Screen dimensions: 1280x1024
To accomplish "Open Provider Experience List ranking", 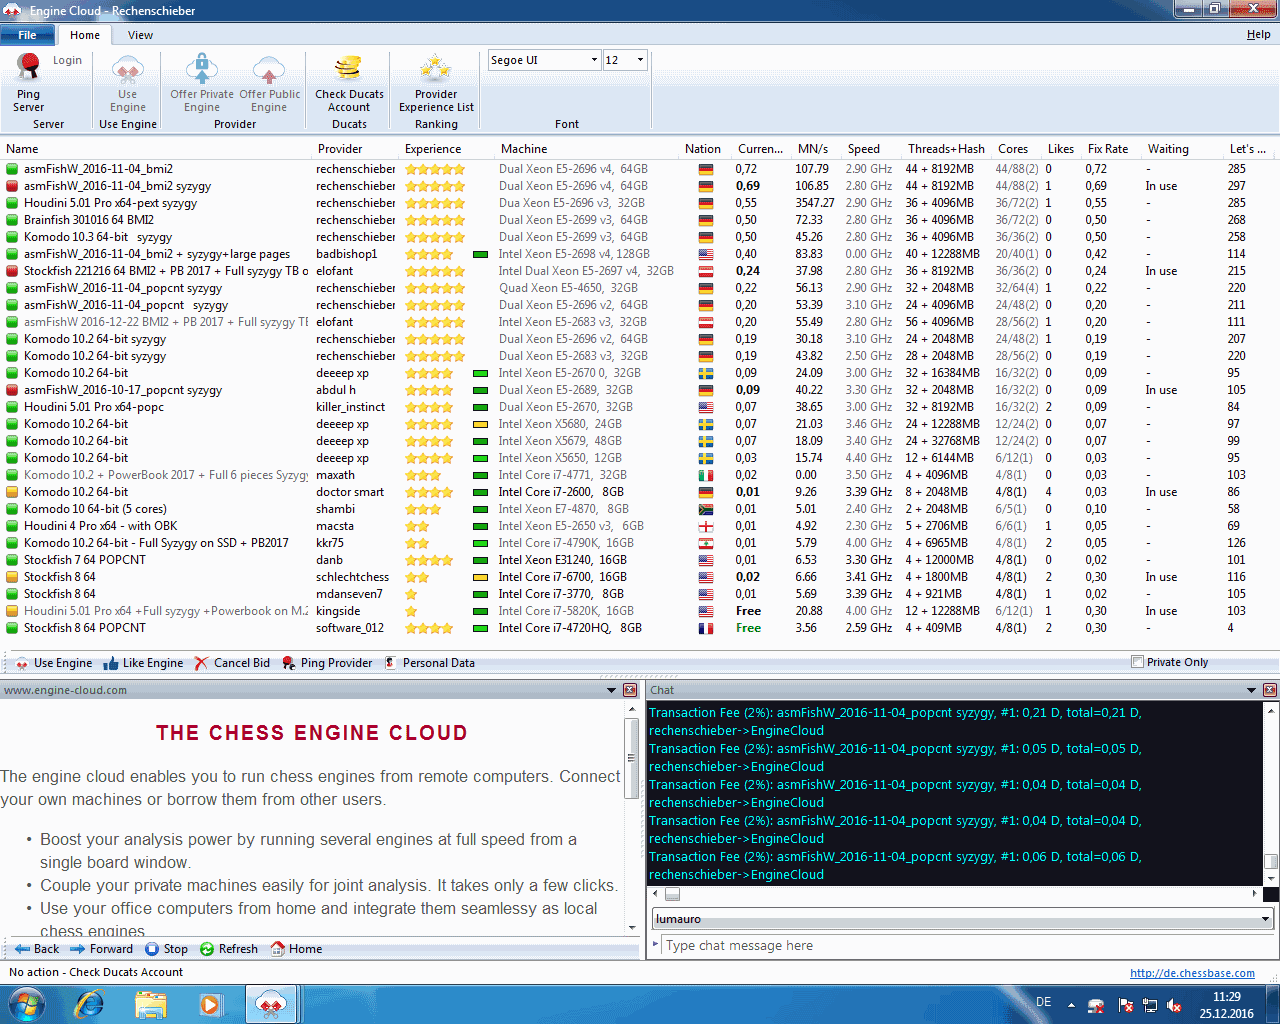I will 436,83.
